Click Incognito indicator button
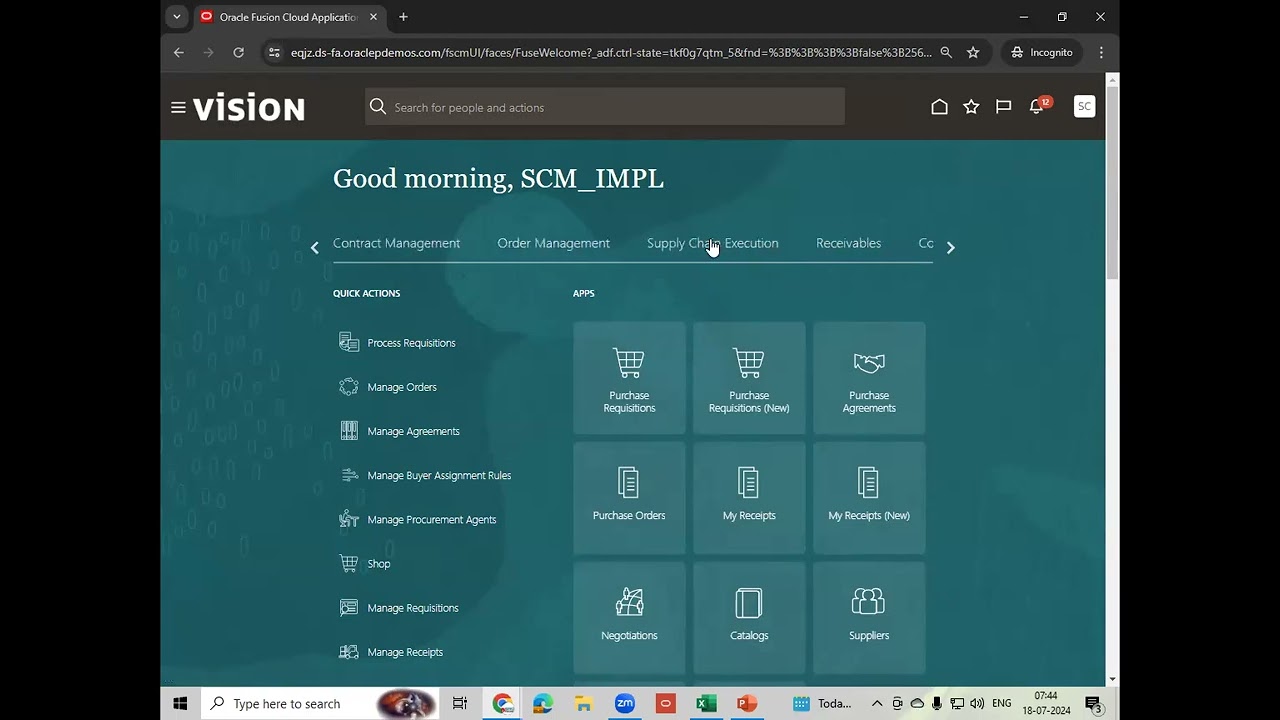1280x720 pixels. pyautogui.click(x=1042, y=52)
